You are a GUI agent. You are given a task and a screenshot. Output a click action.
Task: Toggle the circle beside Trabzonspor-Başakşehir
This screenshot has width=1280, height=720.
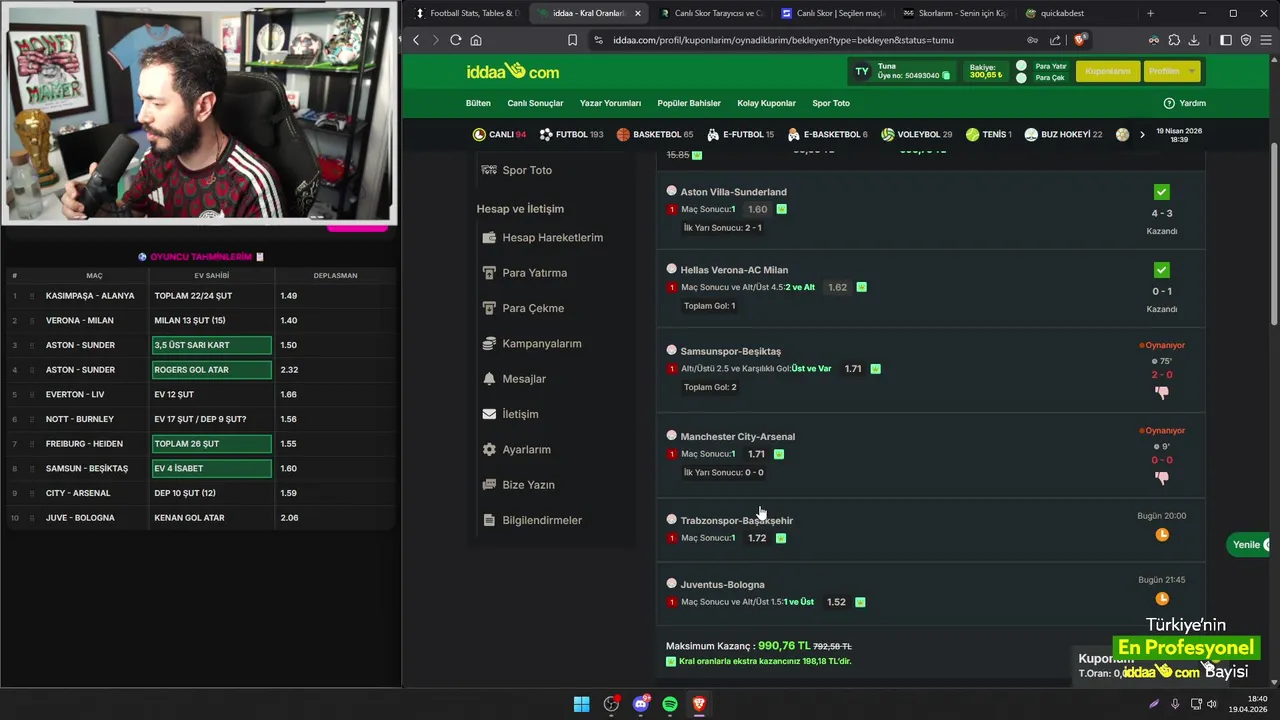(672, 519)
